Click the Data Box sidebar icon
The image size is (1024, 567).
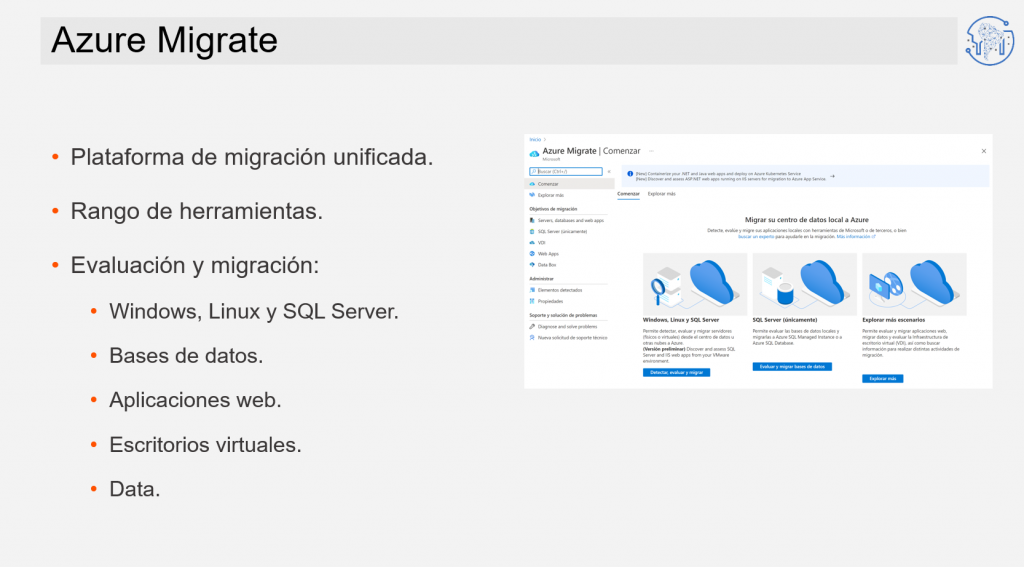click(532, 265)
